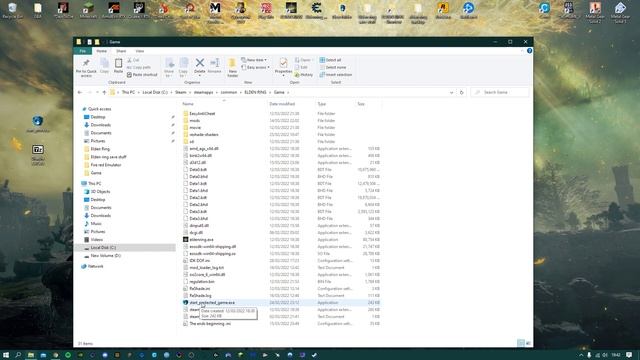Click File Explorer on taskbar
The width and height of the screenshot is (640, 360).
31,355
